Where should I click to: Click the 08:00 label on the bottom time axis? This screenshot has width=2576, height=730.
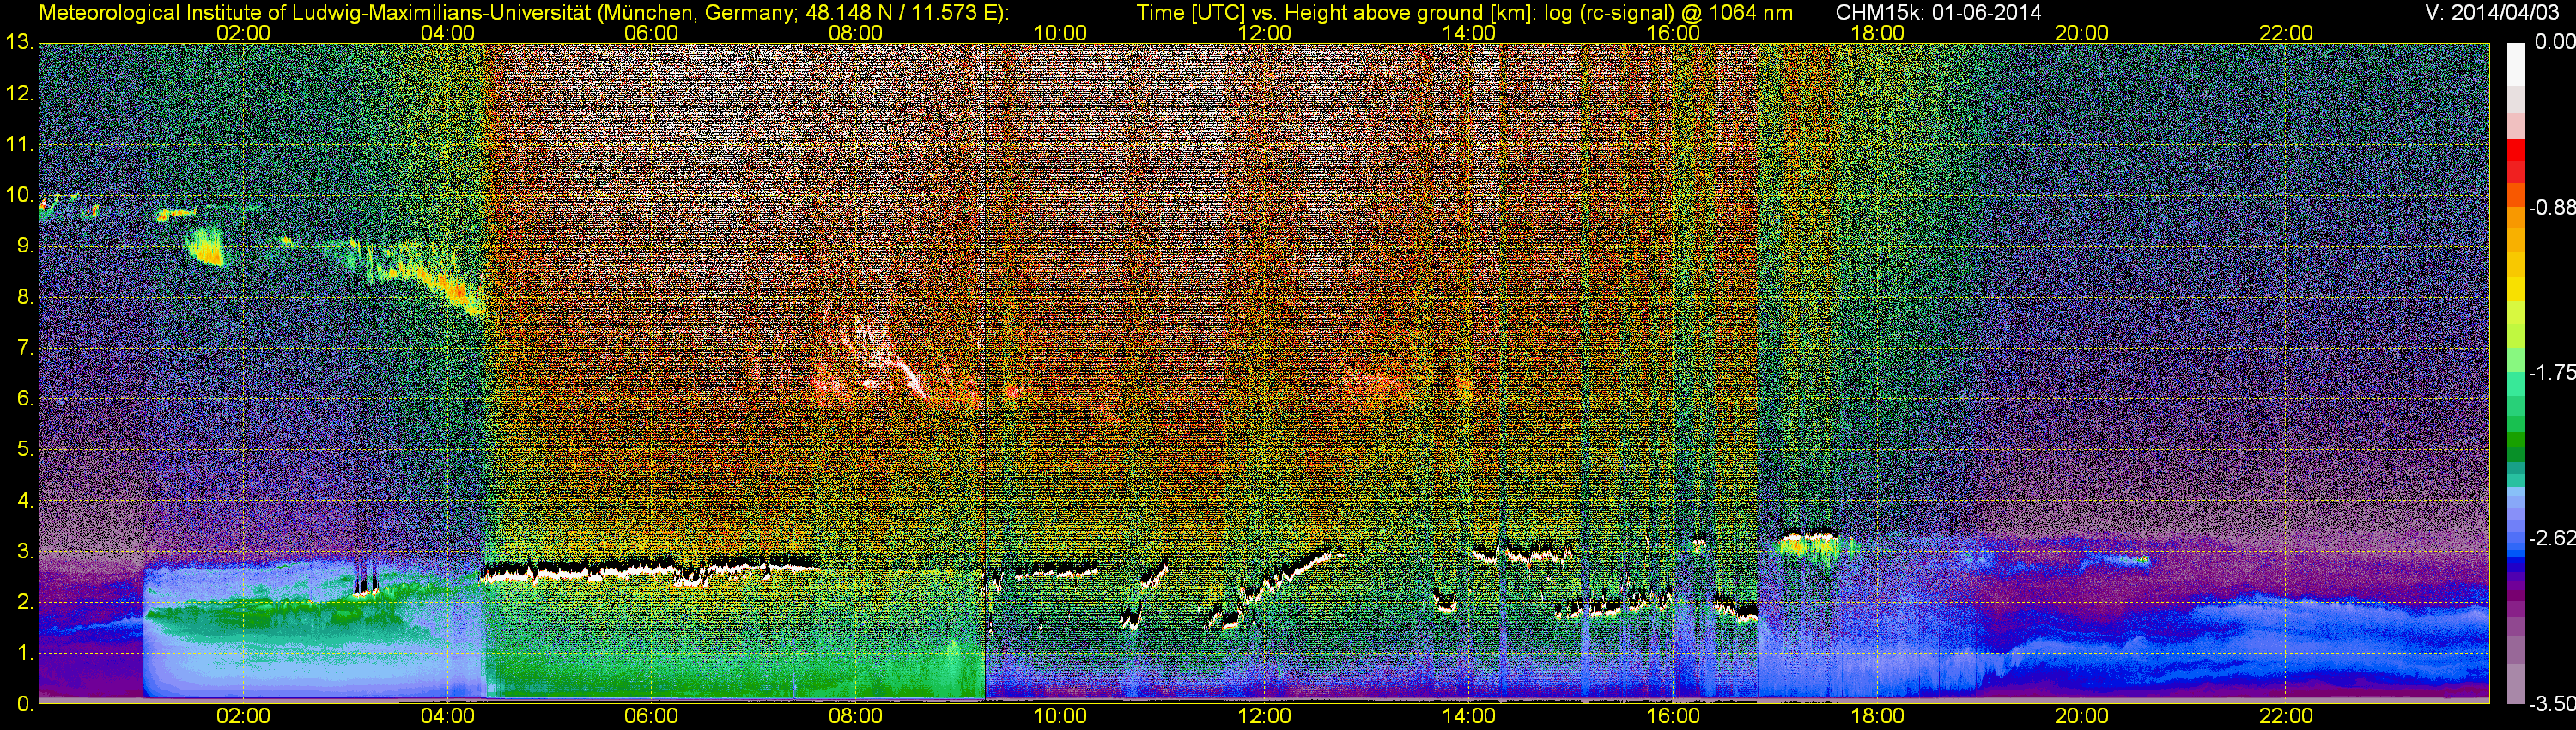pyautogui.click(x=855, y=716)
